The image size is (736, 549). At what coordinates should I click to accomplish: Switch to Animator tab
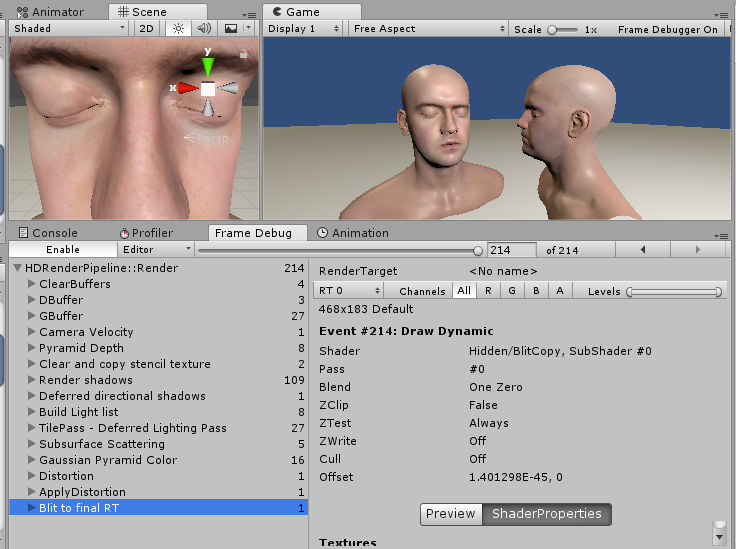point(50,12)
